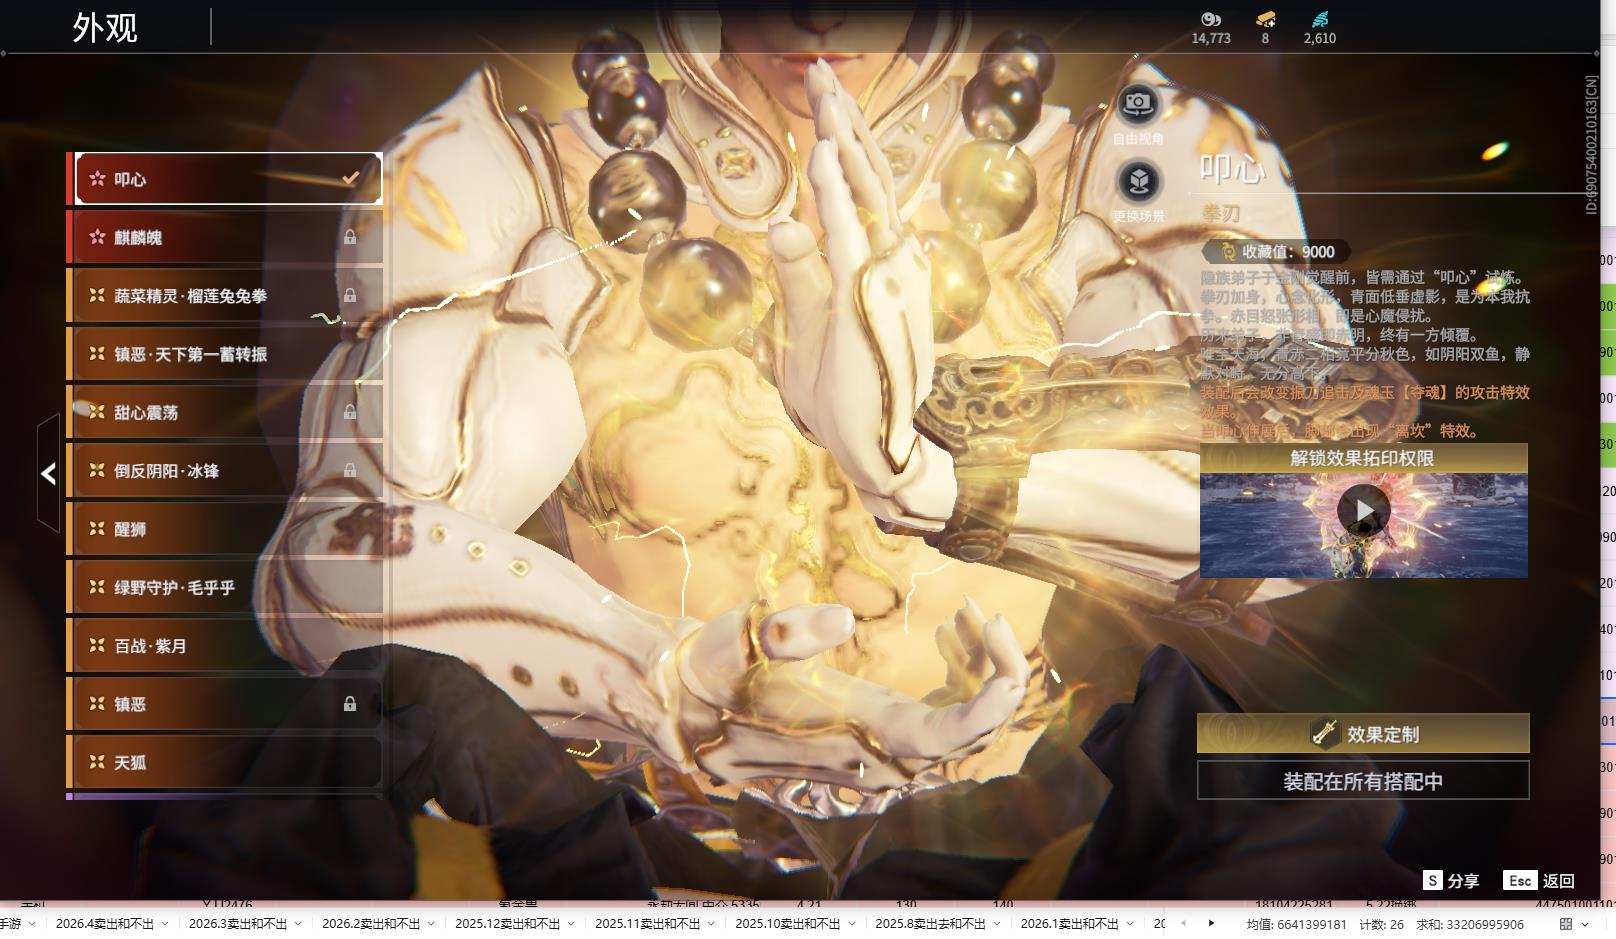
Task: Click 装配在所有搭配中 button
Action: [1363, 781]
